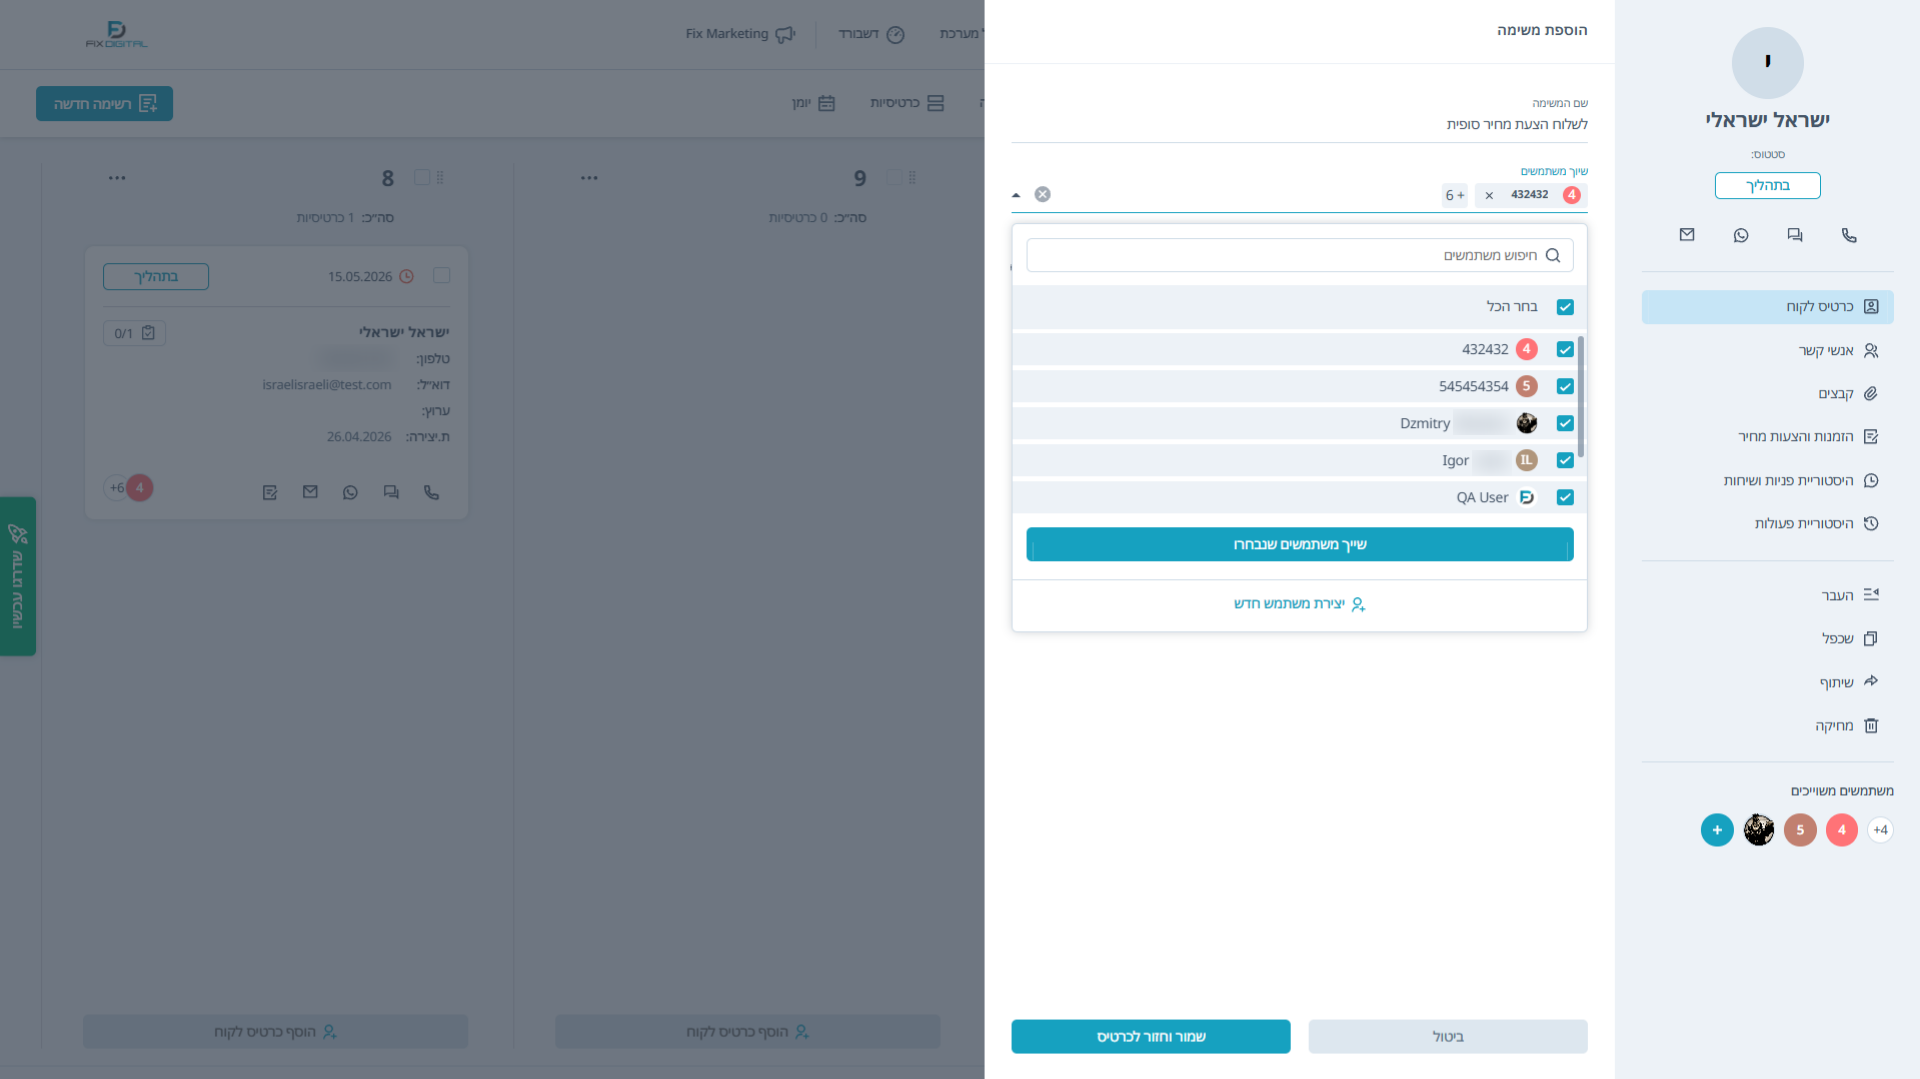Show the +4 additional assigned users

(x=1880, y=830)
